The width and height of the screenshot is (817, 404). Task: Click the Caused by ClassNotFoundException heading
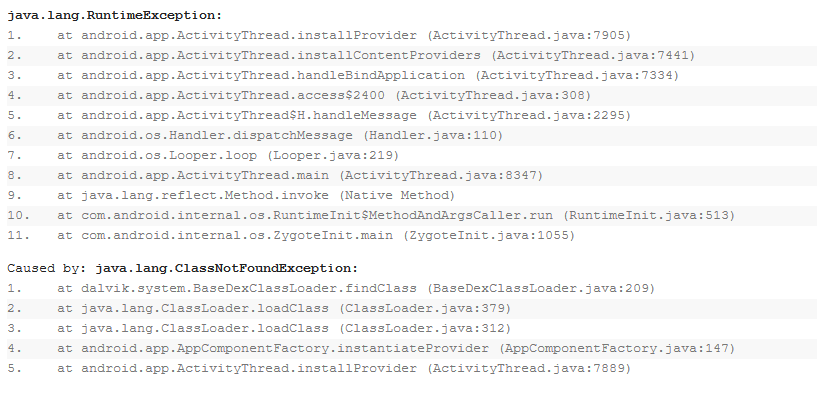[183, 268]
